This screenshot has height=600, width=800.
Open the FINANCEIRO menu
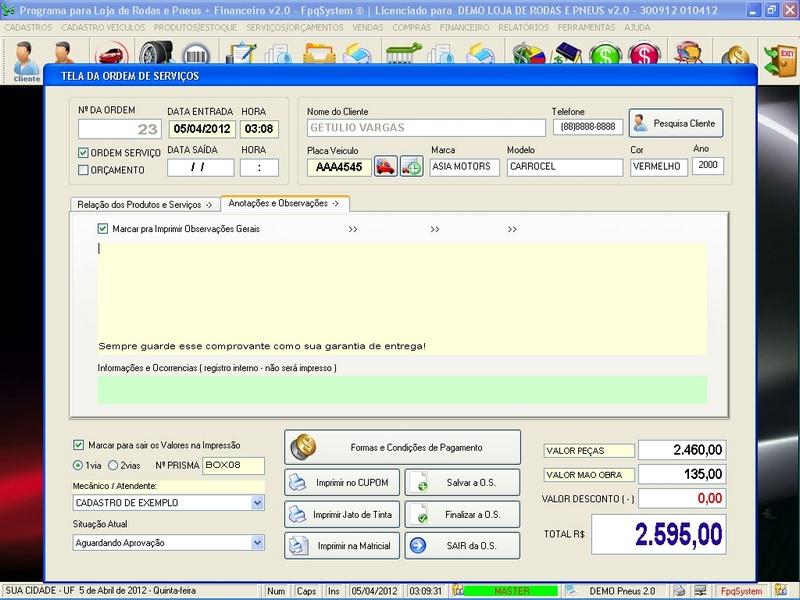tap(471, 27)
